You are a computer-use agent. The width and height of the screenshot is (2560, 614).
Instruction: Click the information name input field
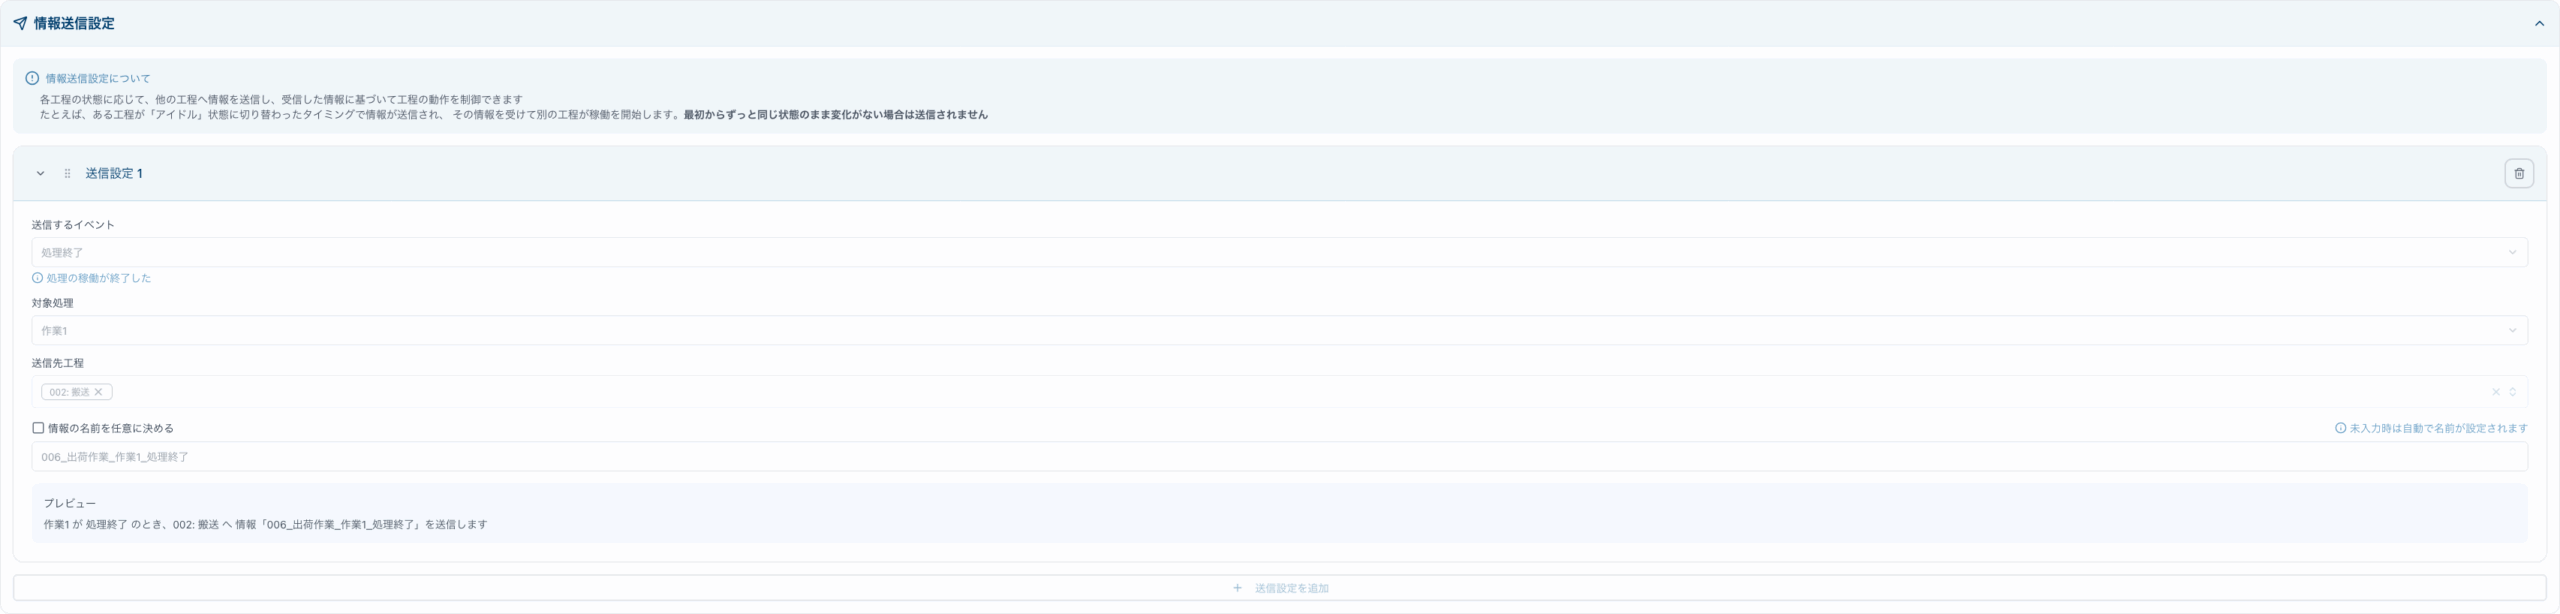[1278, 457]
